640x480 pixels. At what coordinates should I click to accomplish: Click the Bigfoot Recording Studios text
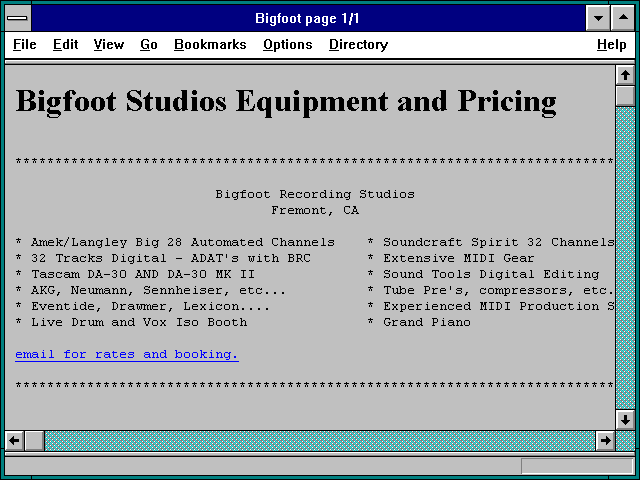pos(315,194)
